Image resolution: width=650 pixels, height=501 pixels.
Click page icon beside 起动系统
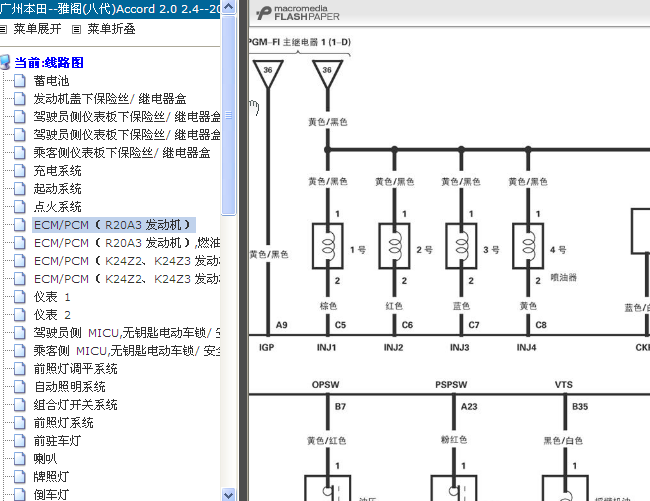[19, 189]
